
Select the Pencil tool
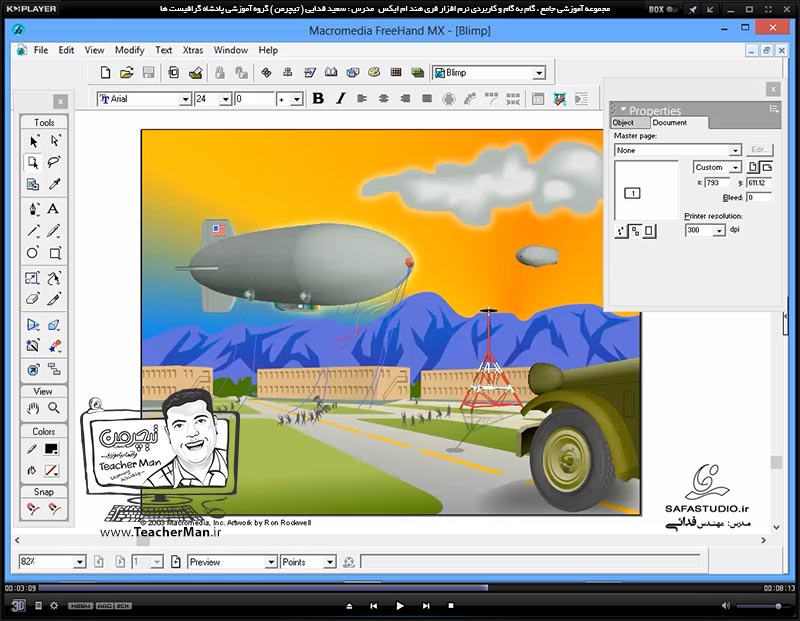(54, 231)
